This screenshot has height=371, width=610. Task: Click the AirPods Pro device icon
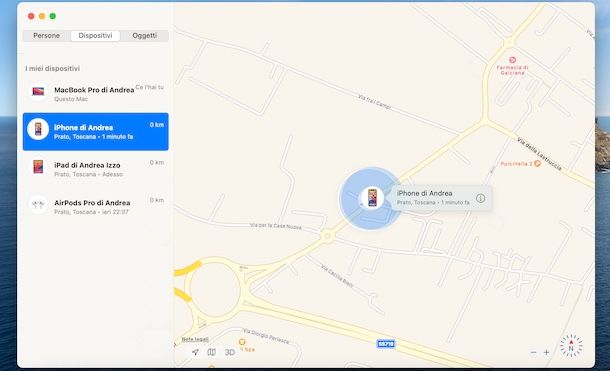coord(38,205)
